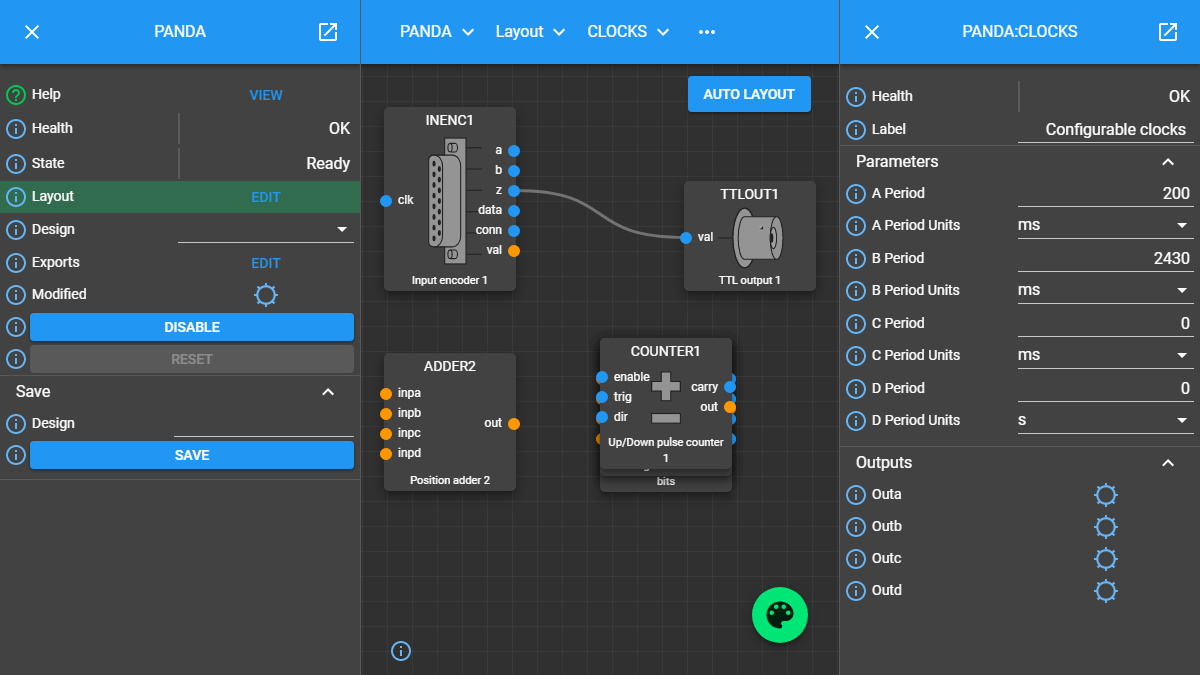Click info icon beside State
The width and height of the screenshot is (1200, 675).
tap(16, 164)
